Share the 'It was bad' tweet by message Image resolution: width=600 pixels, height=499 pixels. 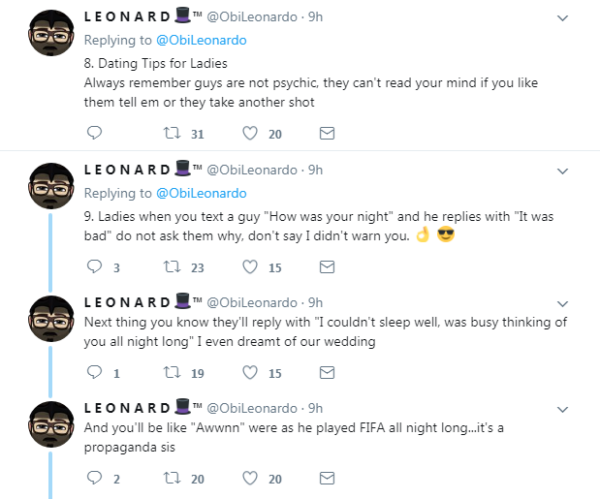[327, 267]
